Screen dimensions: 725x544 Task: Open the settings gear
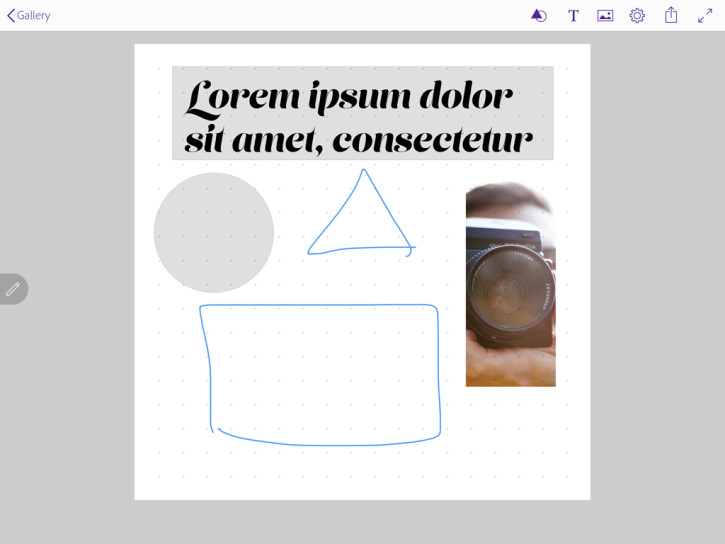pos(637,15)
